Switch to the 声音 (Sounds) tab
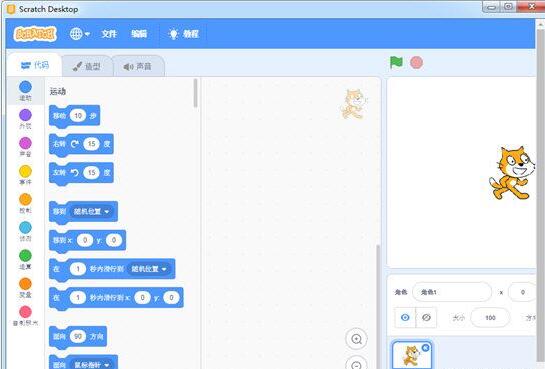 138,66
